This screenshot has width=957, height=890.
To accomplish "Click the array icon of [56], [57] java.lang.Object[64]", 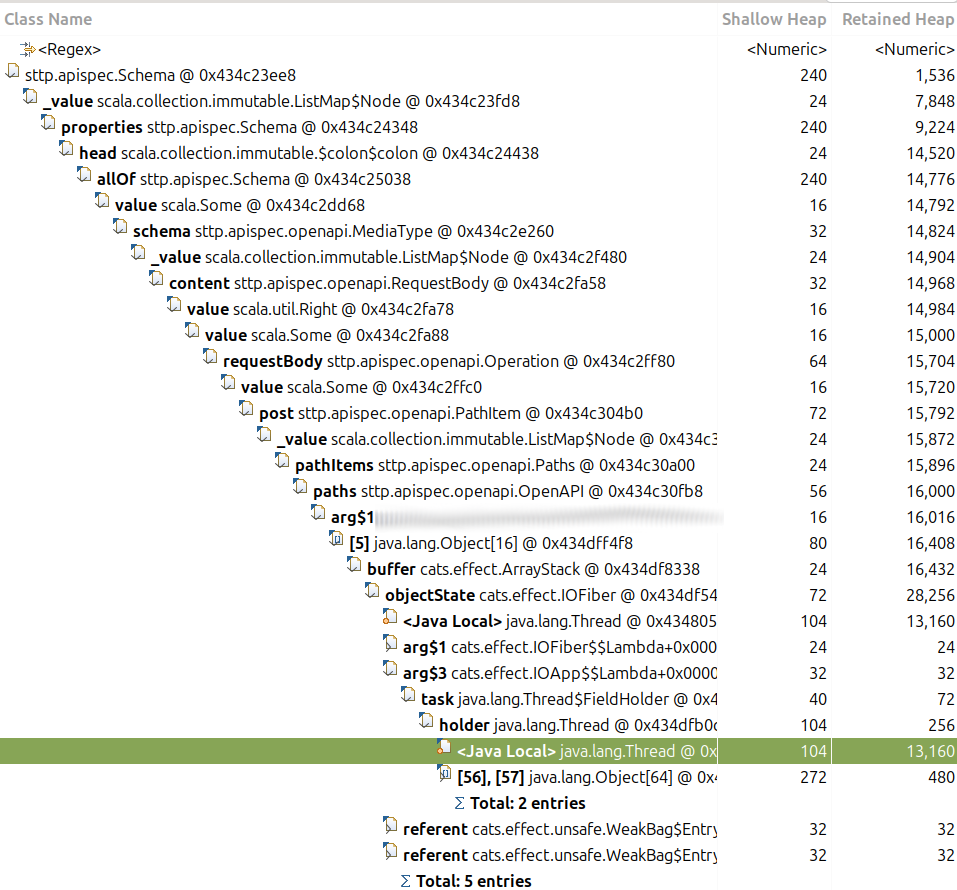I will coord(444,773).
